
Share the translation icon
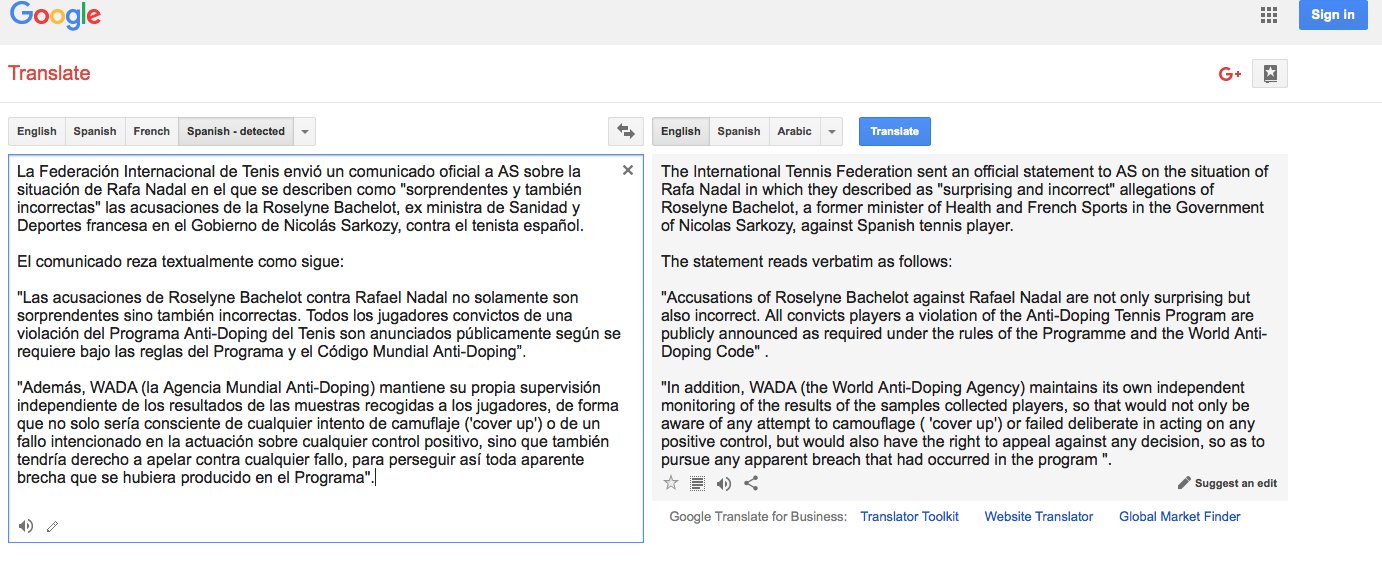point(752,483)
